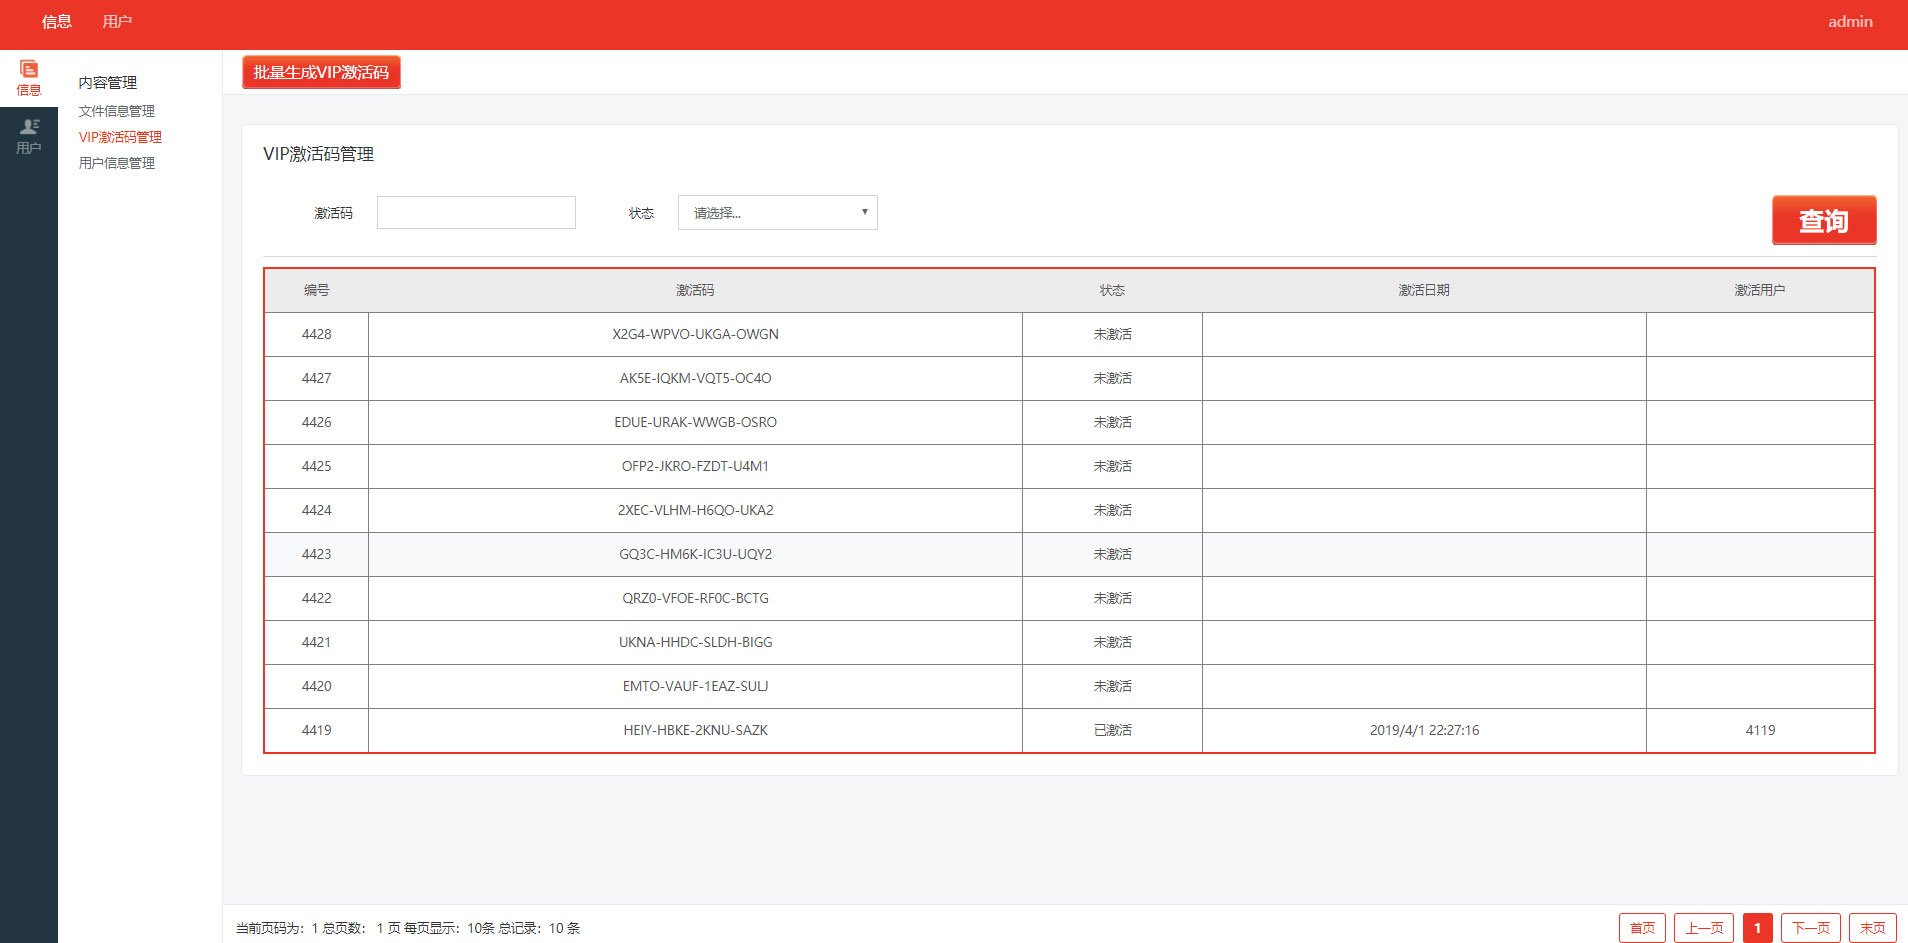Click the 已激活 status cell for row 4419

pos(1112,730)
